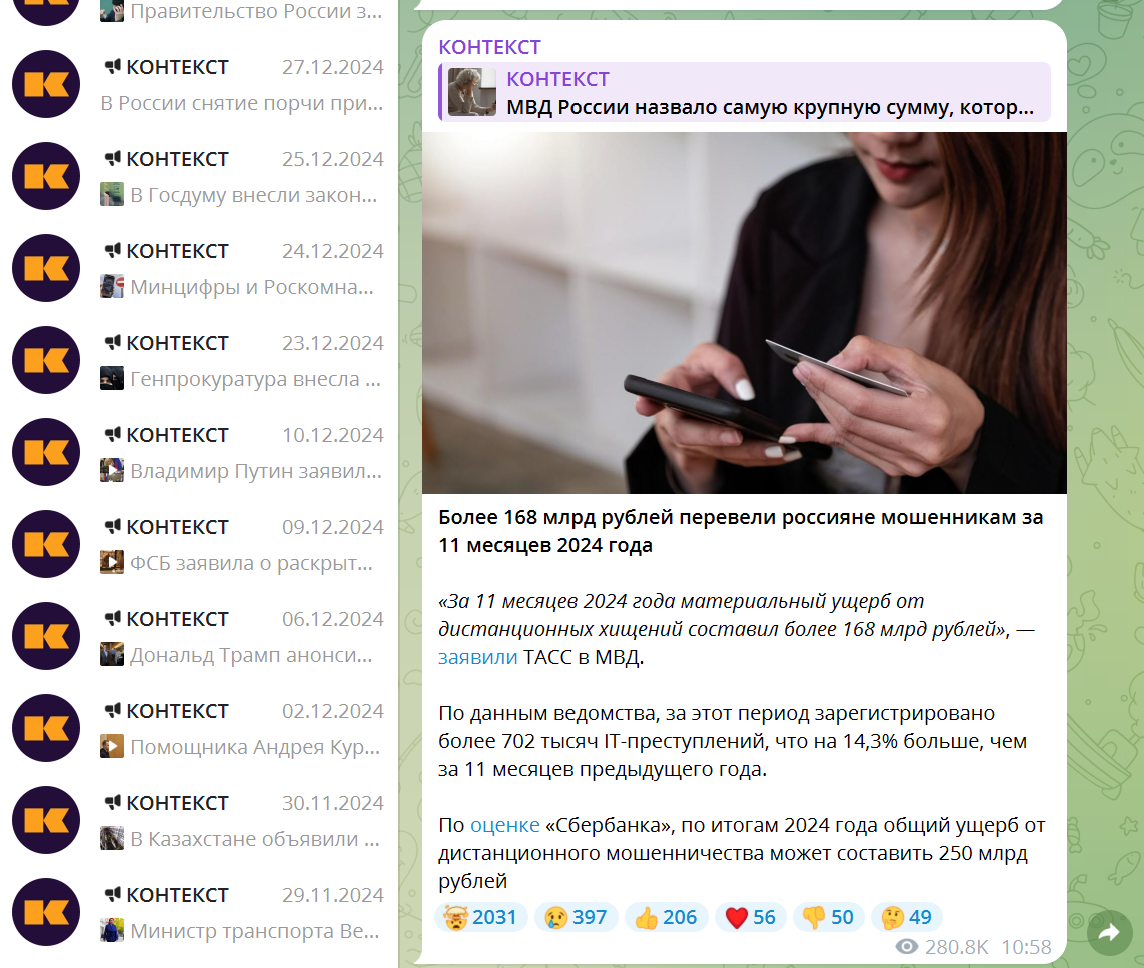Click channel avatar of 25.12.2024 result
Viewport: 1144px width, 968px height.
coord(46,176)
